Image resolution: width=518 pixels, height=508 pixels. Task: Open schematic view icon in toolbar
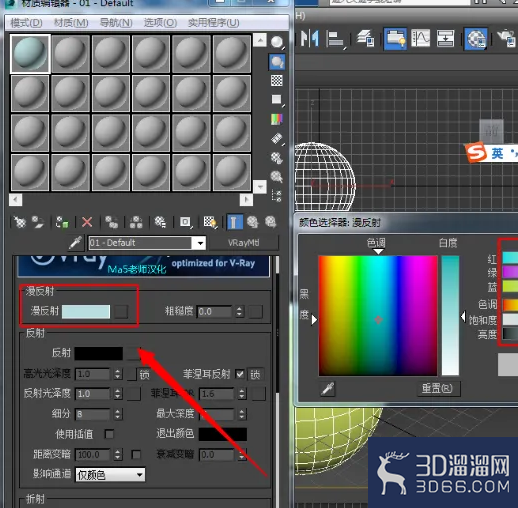(x=446, y=39)
